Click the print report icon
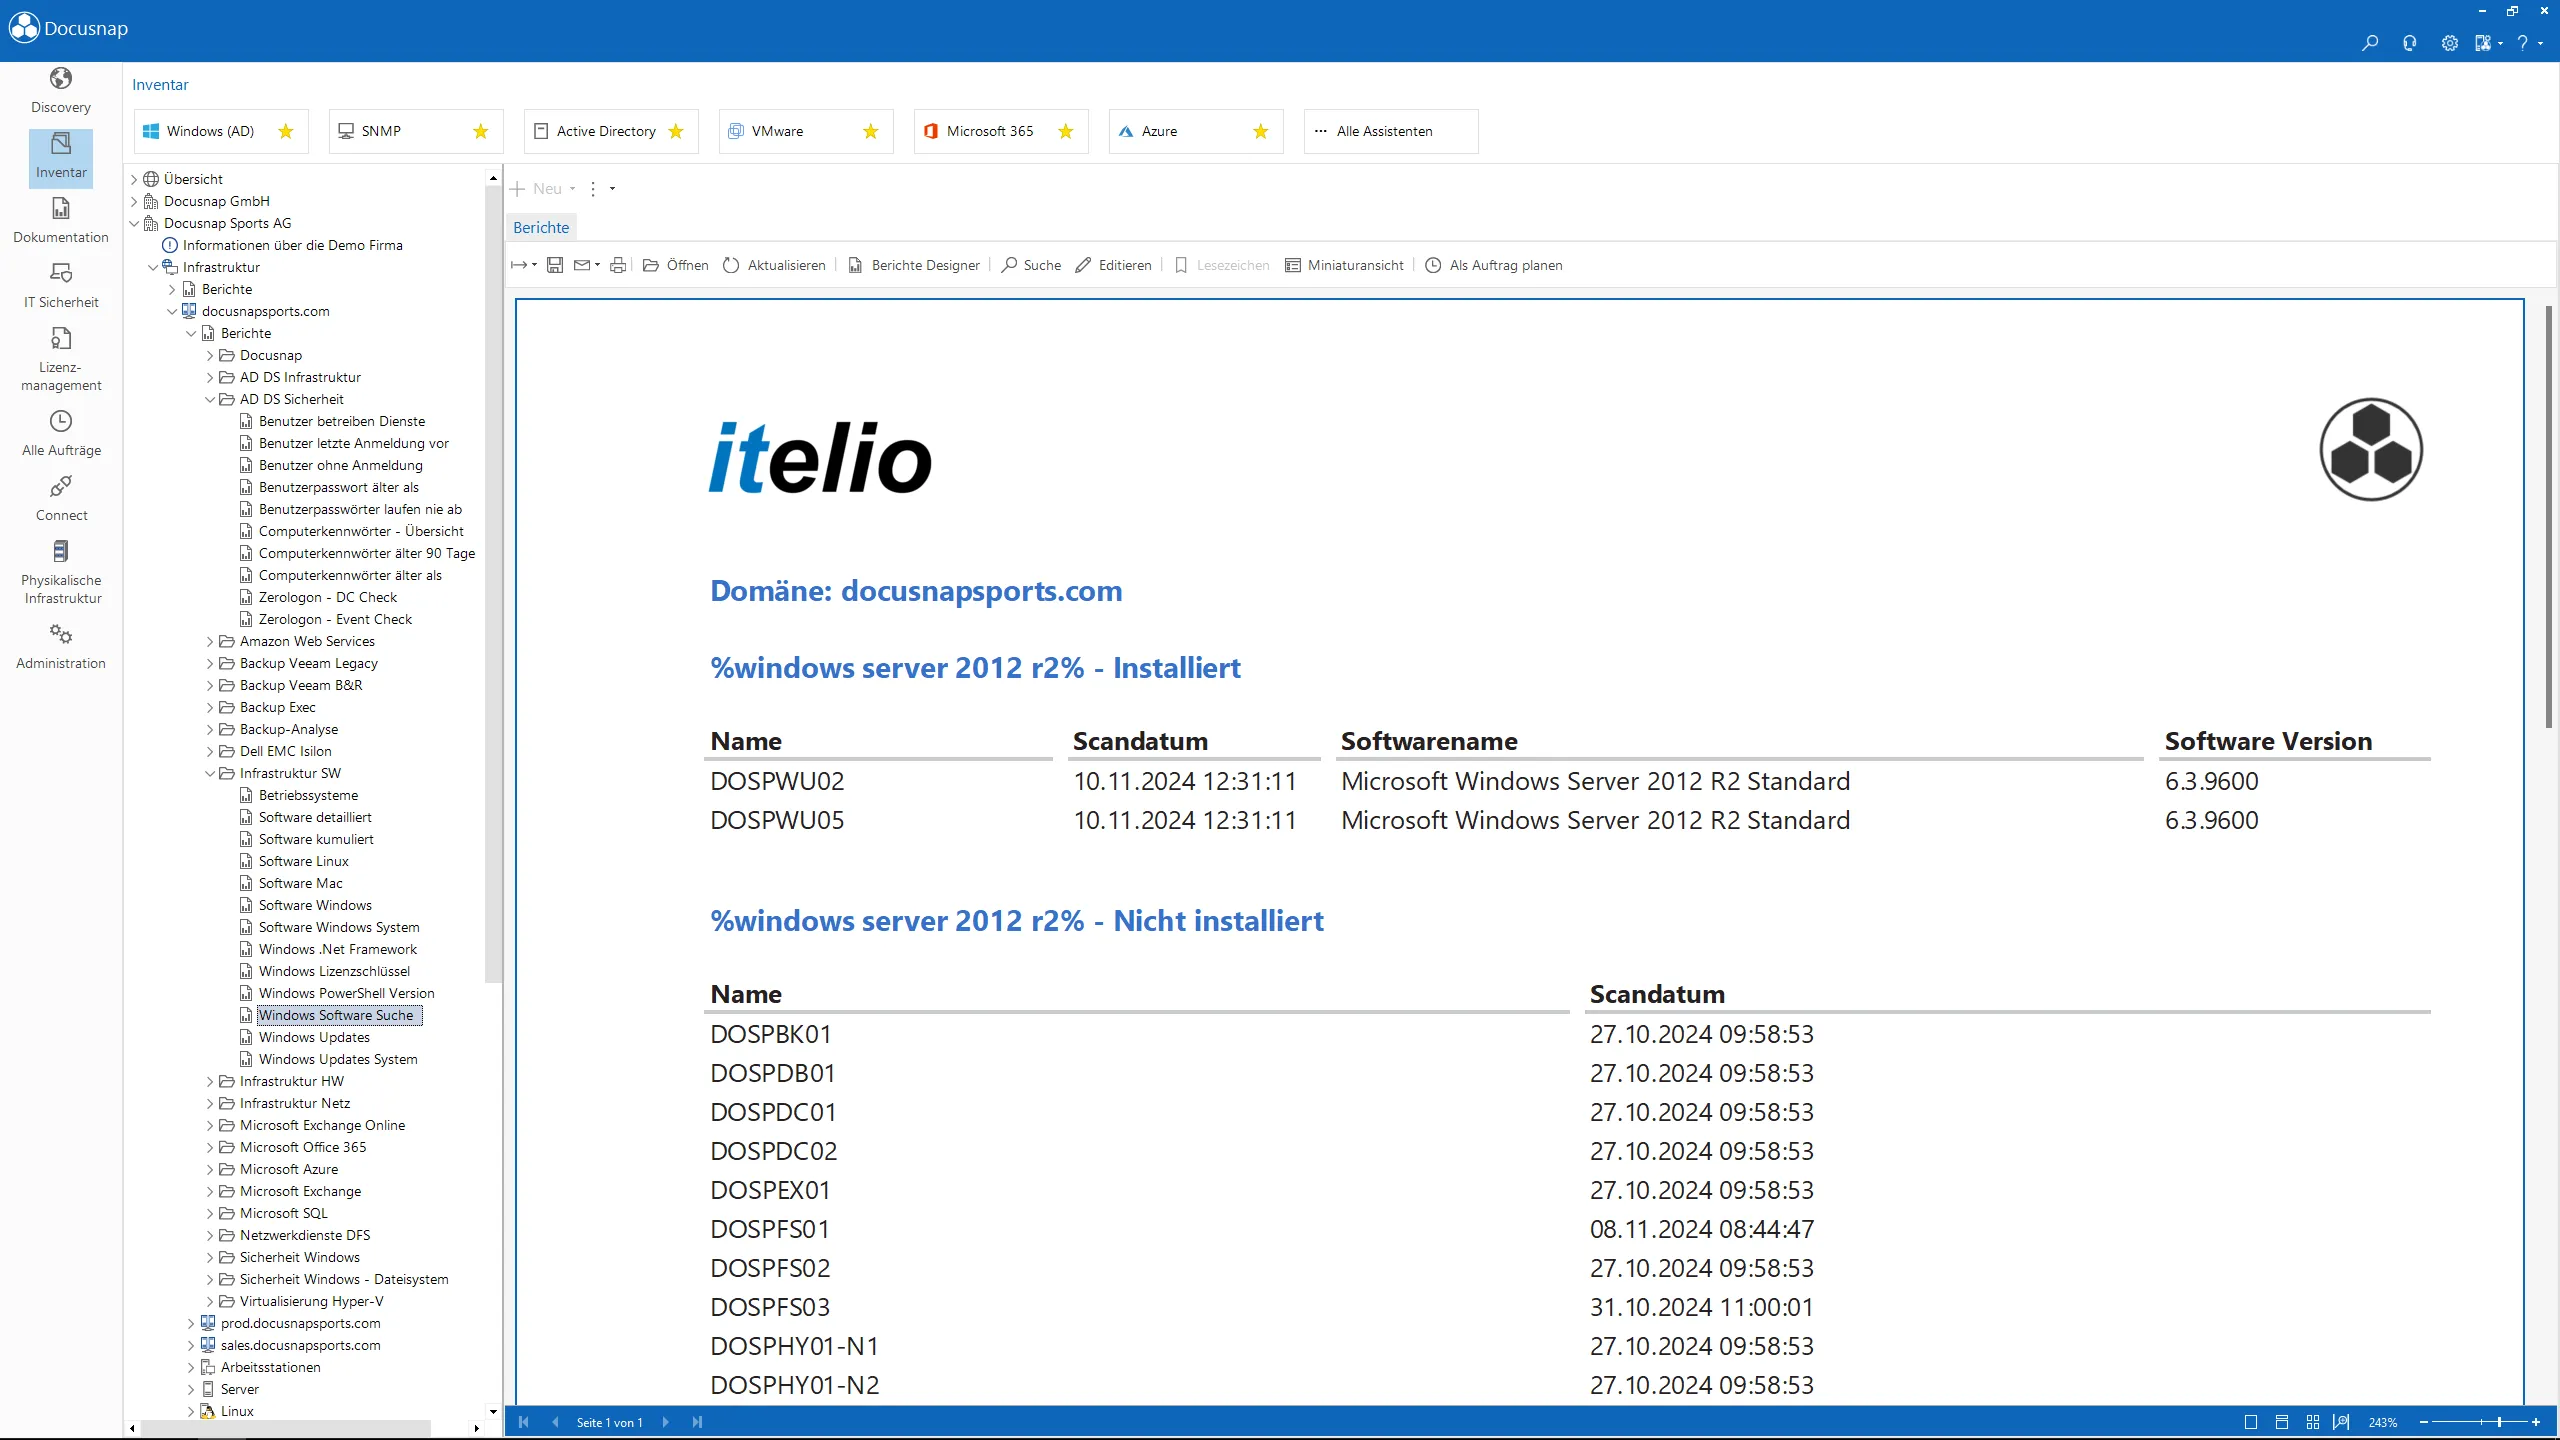Image resolution: width=2560 pixels, height=1440 pixels. coord(618,265)
